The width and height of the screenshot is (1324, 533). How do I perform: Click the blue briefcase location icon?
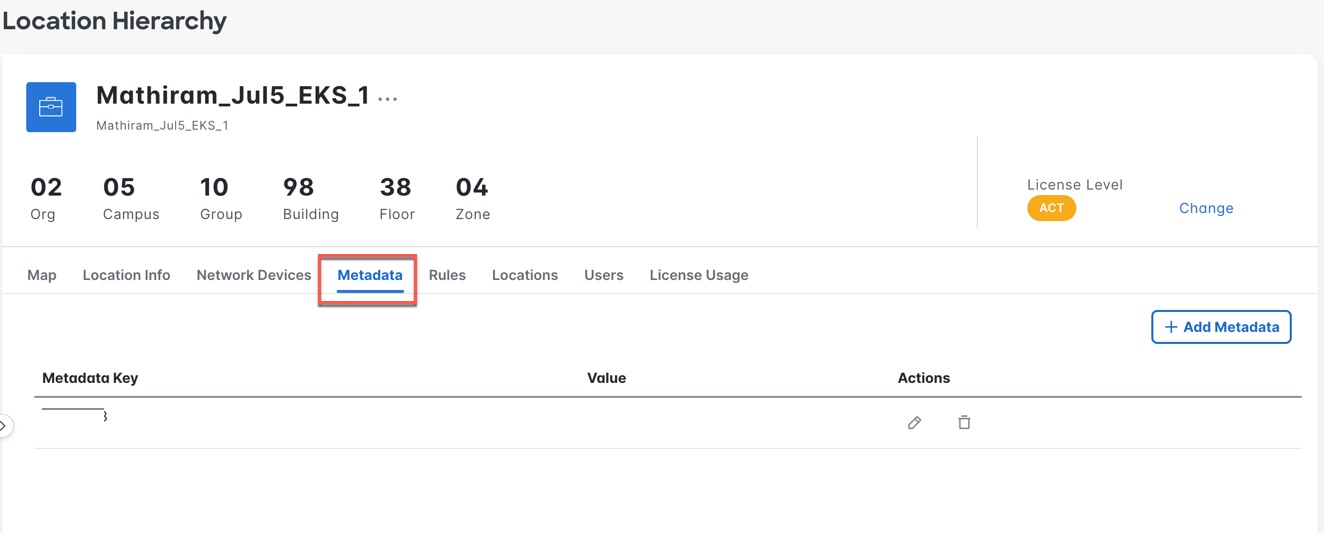pos(51,107)
